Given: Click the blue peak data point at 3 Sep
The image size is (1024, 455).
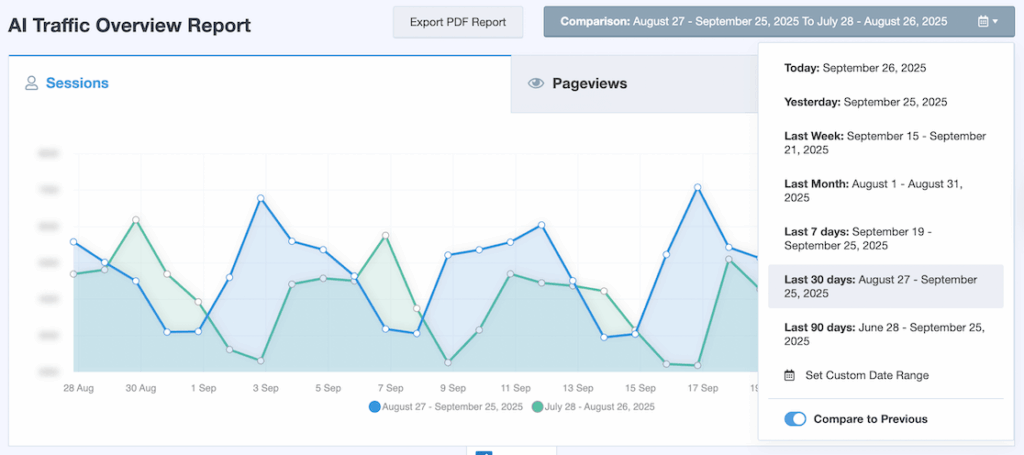Looking at the screenshot, I should tap(260, 199).
